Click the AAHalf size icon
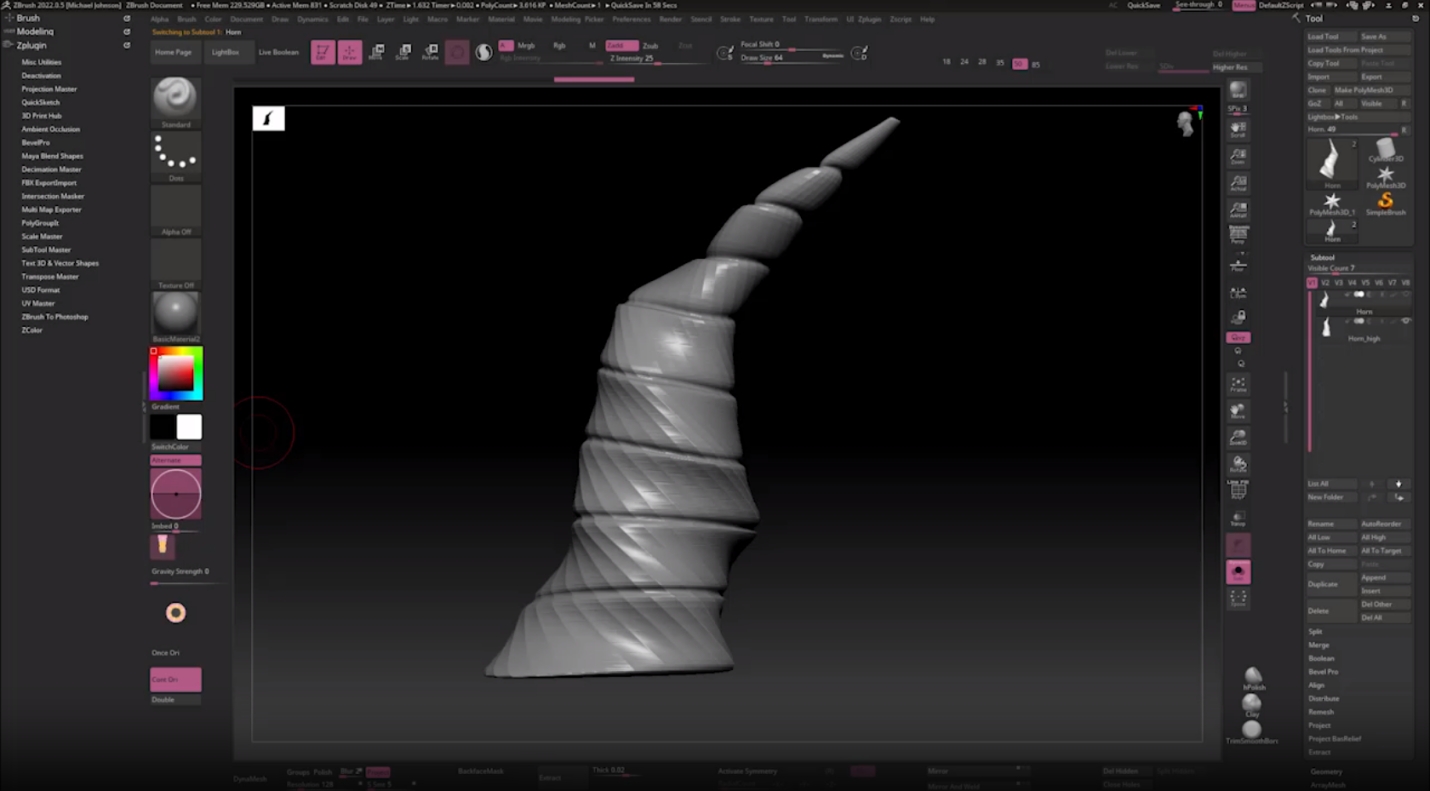This screenshot has height=791, width=1430. [1238, 211]
